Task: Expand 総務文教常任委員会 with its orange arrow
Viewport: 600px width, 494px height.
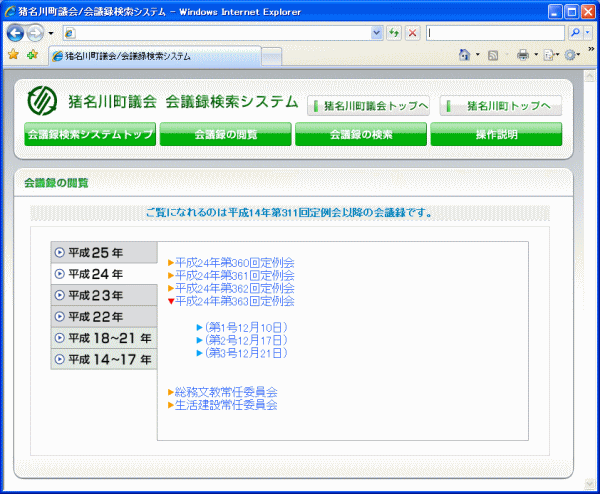Action: (x=171, y=392)
